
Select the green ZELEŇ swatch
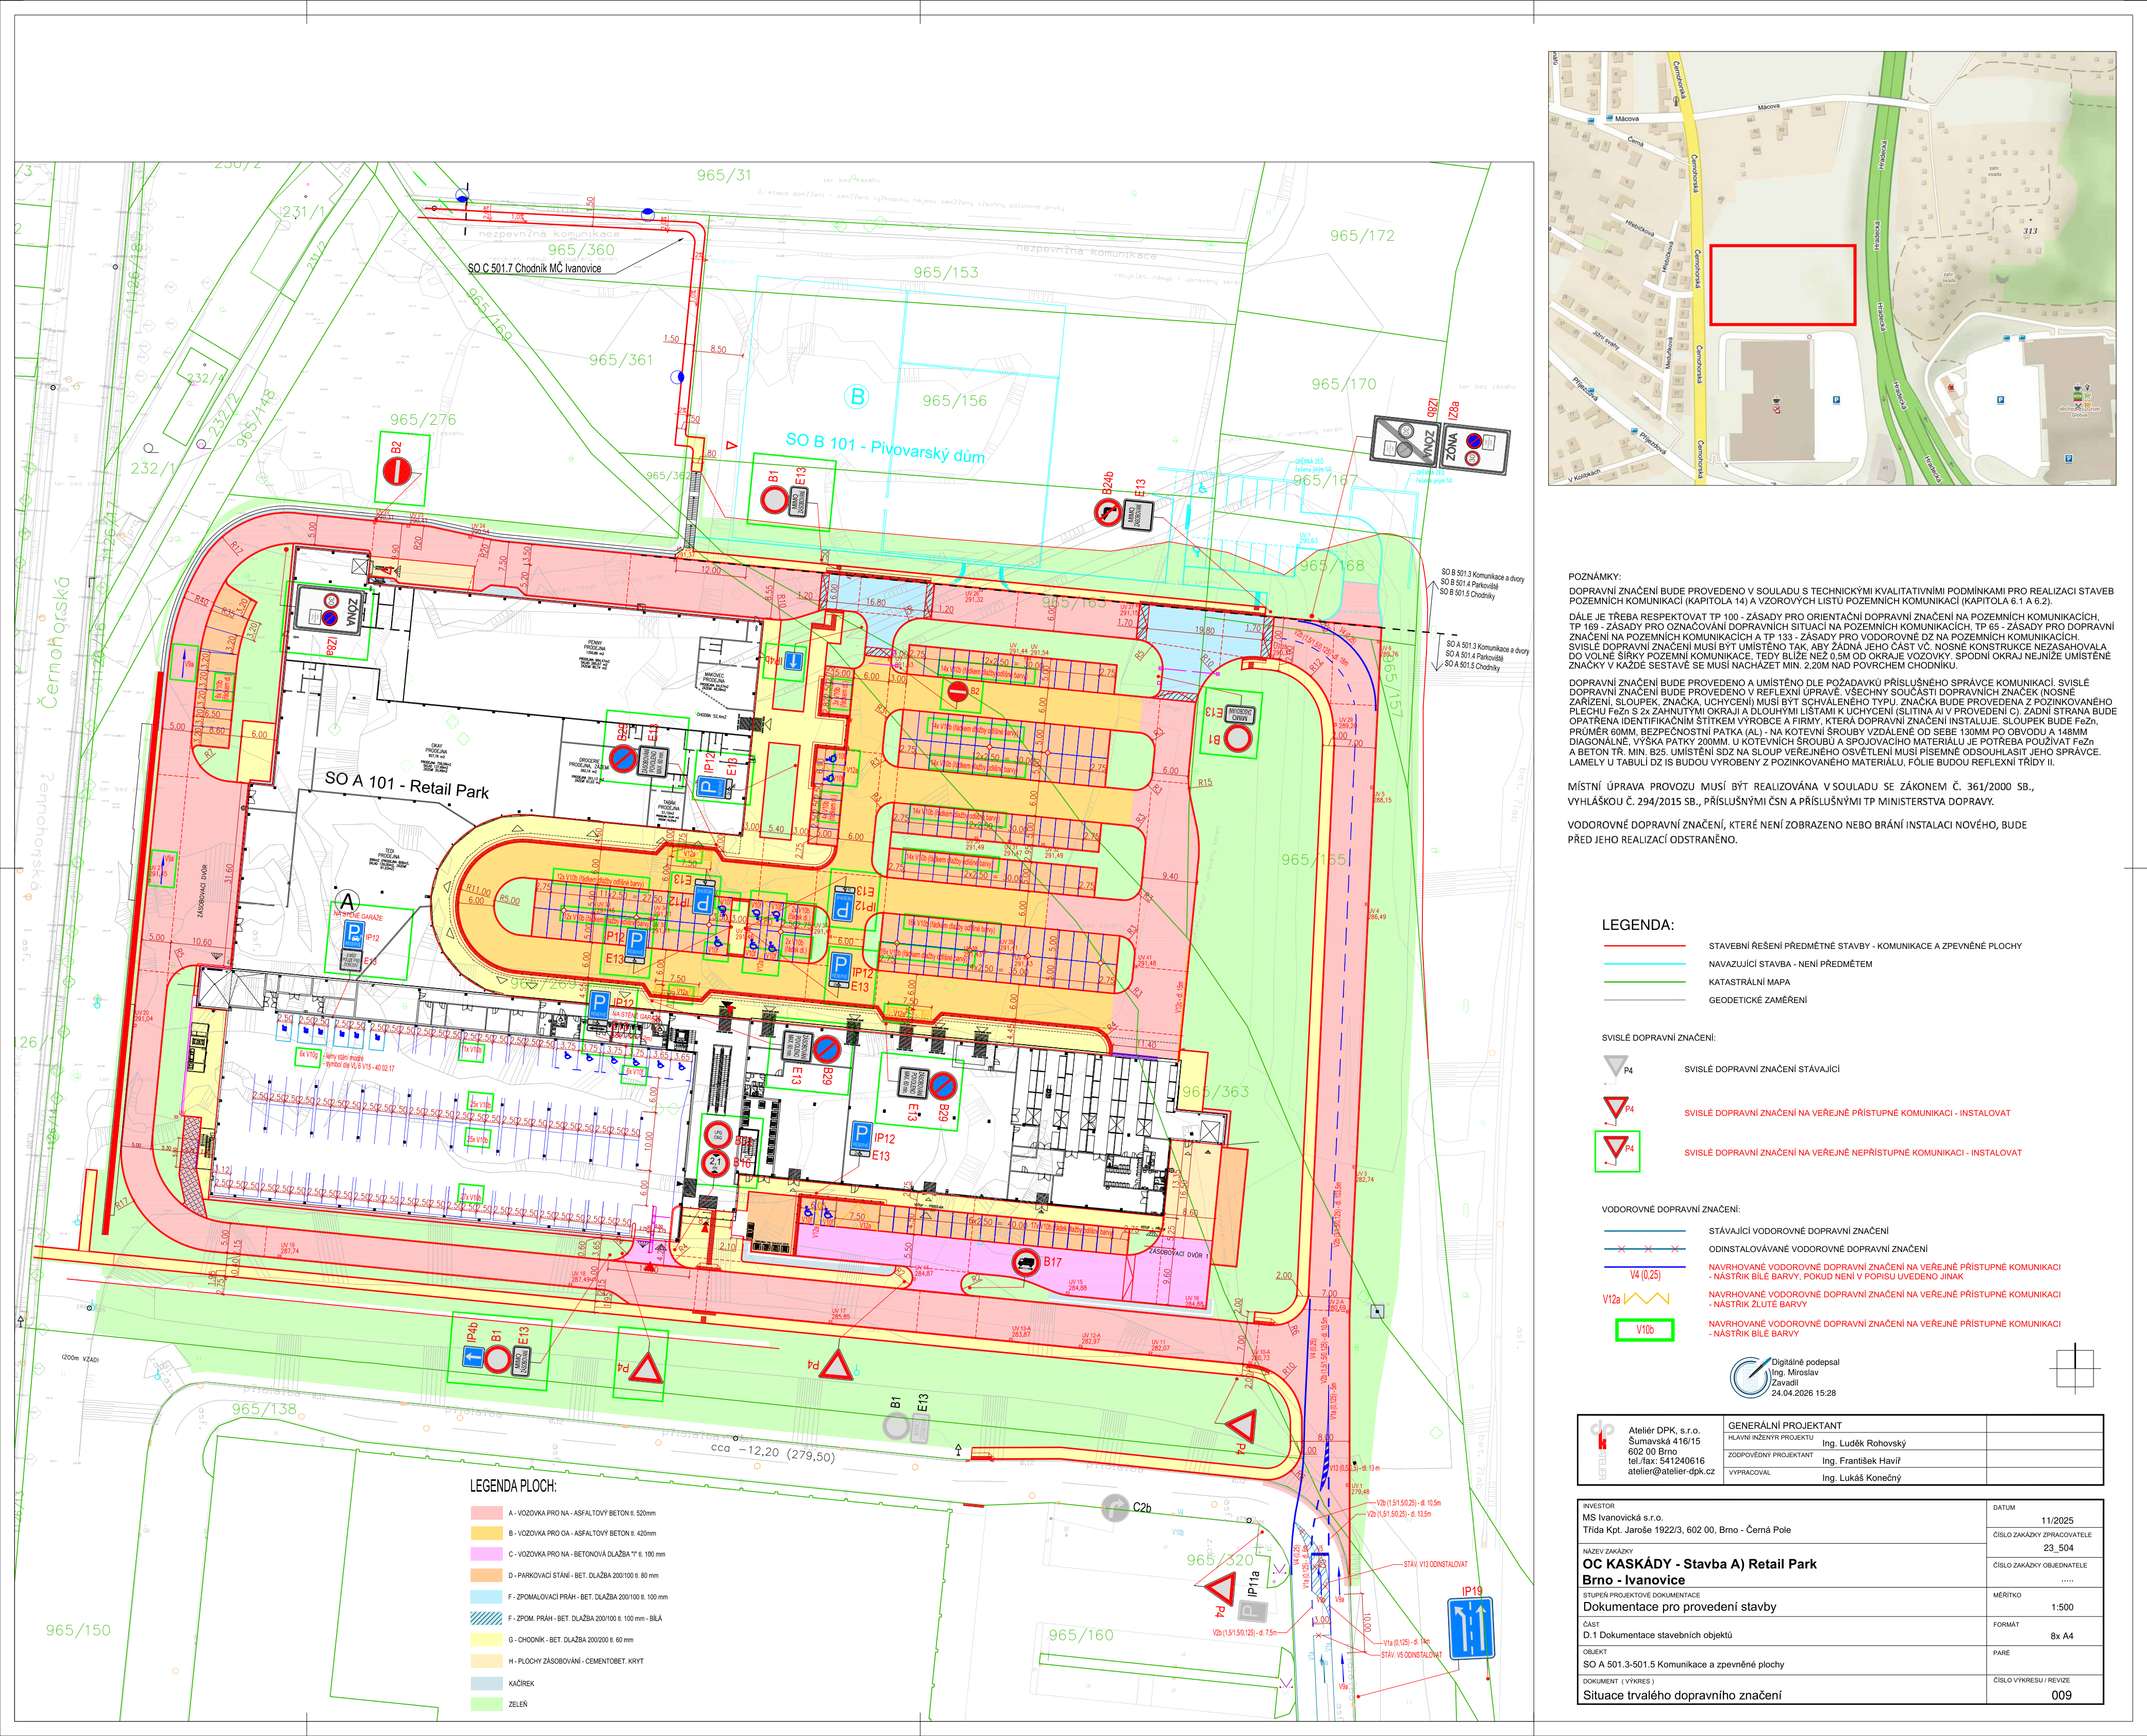point(486,1704)
